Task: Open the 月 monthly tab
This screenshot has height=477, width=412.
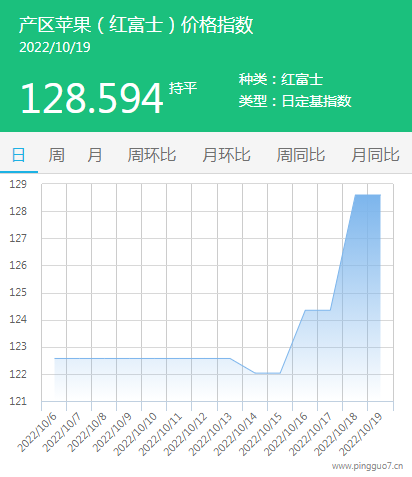Action: [x=95, y=155]
